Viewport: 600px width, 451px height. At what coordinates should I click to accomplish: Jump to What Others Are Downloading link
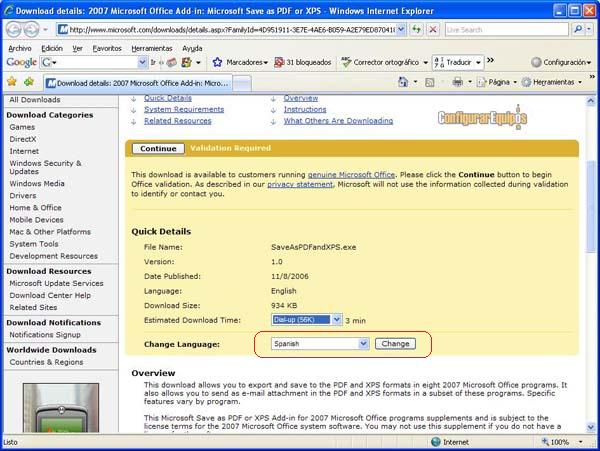(x=338, y=121)
